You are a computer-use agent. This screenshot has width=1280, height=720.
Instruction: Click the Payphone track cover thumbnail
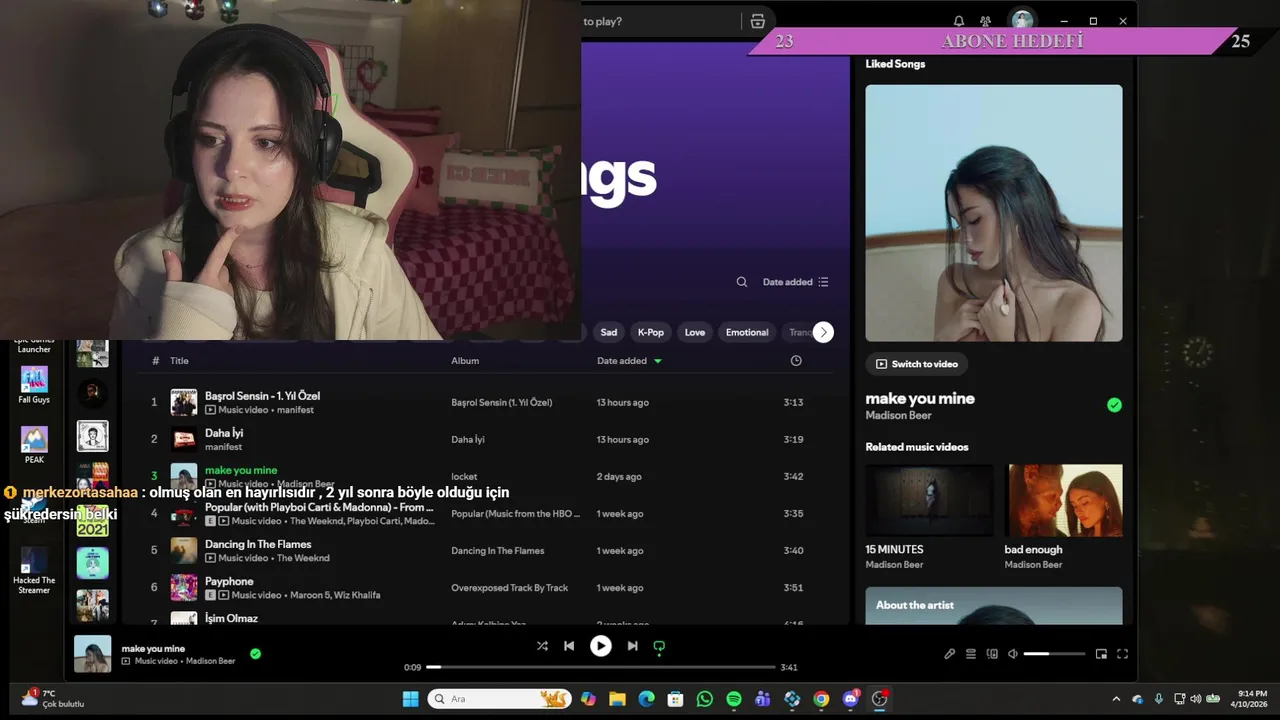[184, 588]
